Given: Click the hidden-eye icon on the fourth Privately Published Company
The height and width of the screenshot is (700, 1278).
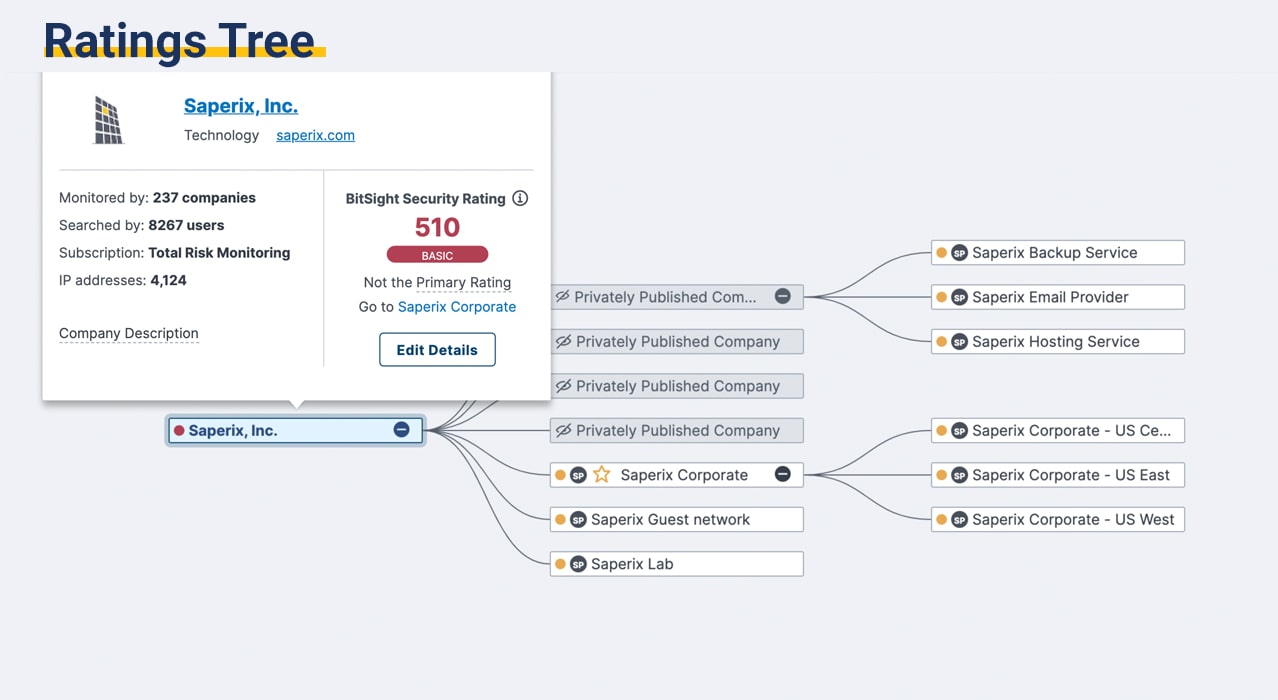Looking at the screenshot, I should click(563, 431).
